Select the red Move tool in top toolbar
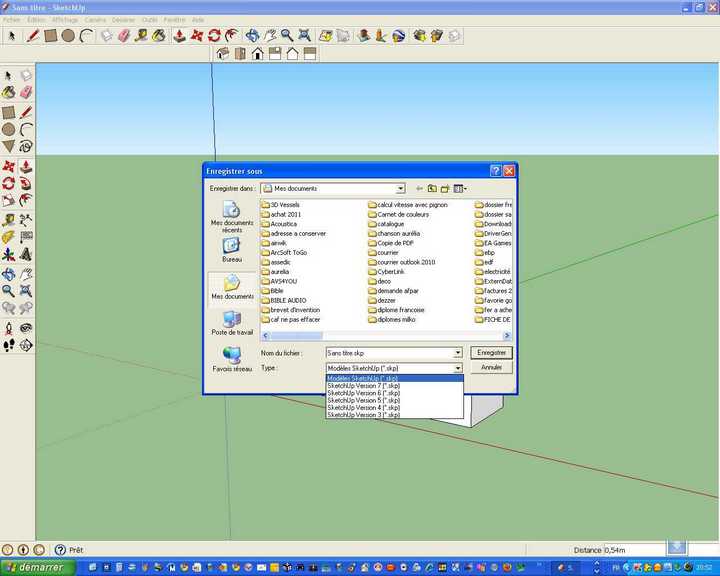The image size is (720, 576). (197, 36)
